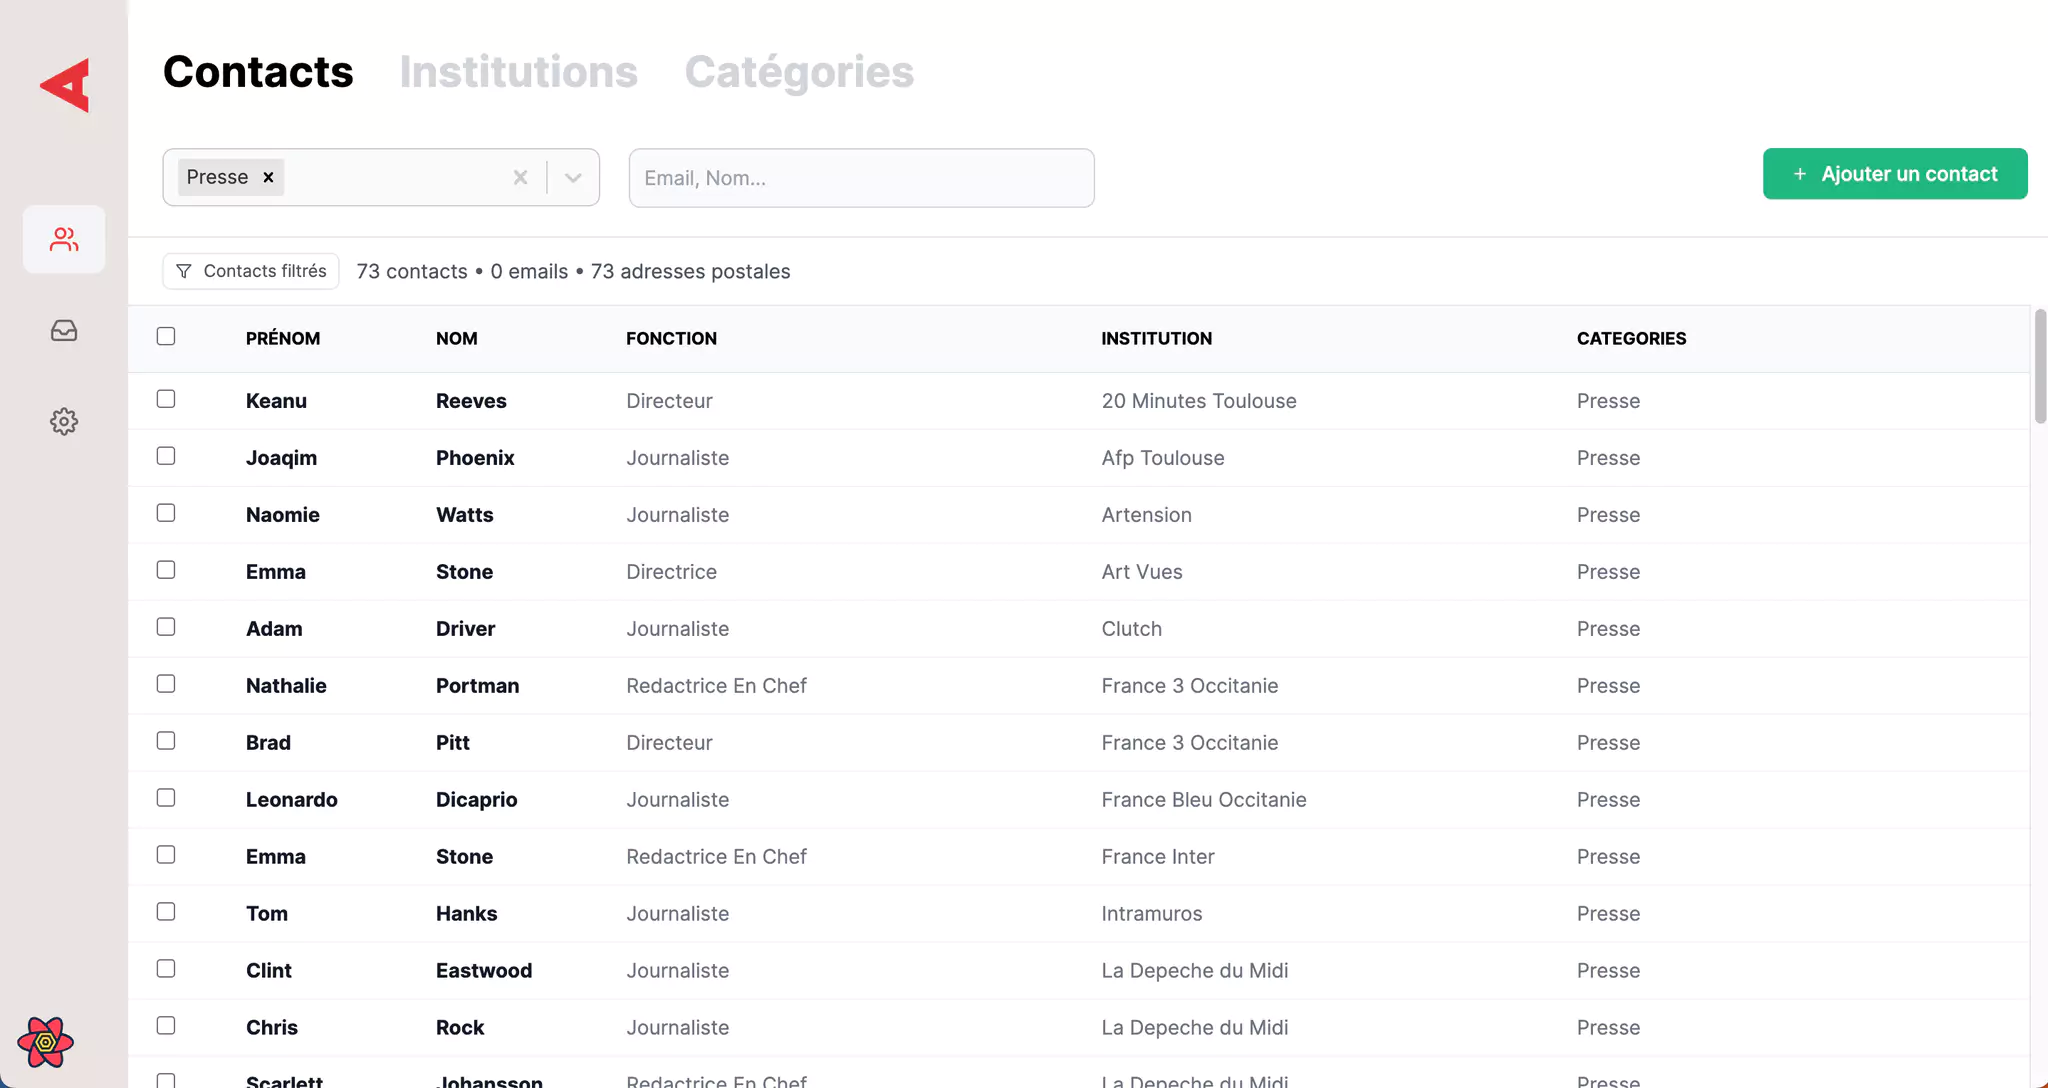The width and height of the screenshot is (2048, 1088).
Task: Click the React Query devtools flower icon
Action: click(x=45, y=1042)
